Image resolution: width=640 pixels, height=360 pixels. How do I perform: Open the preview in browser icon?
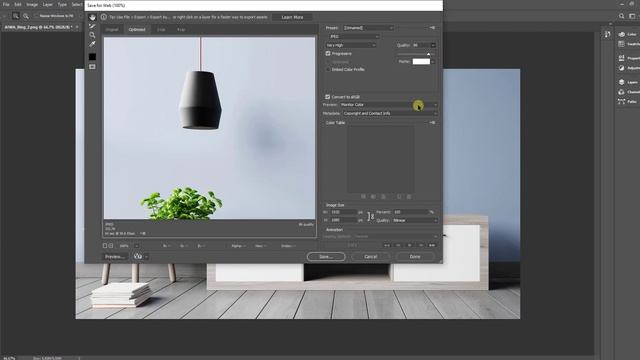138,256
